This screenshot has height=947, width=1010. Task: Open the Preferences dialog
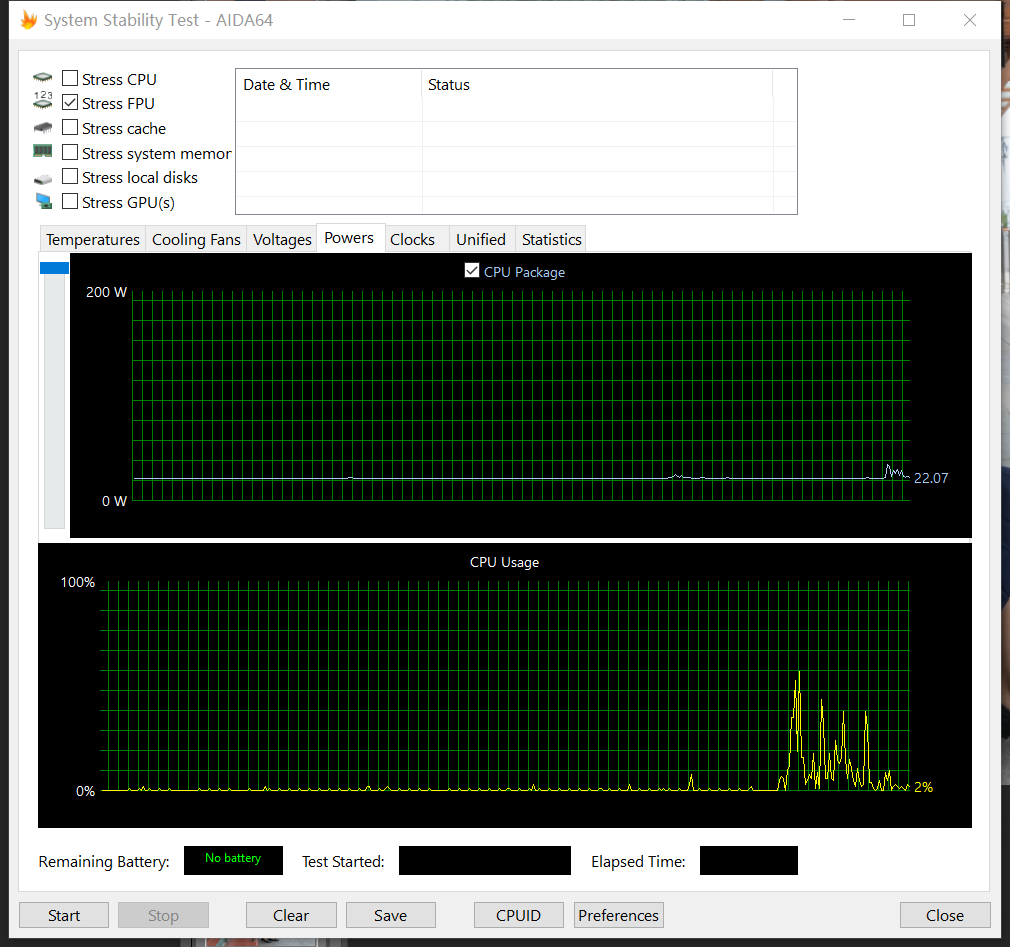pyautogui.click(x=618, y=915)
